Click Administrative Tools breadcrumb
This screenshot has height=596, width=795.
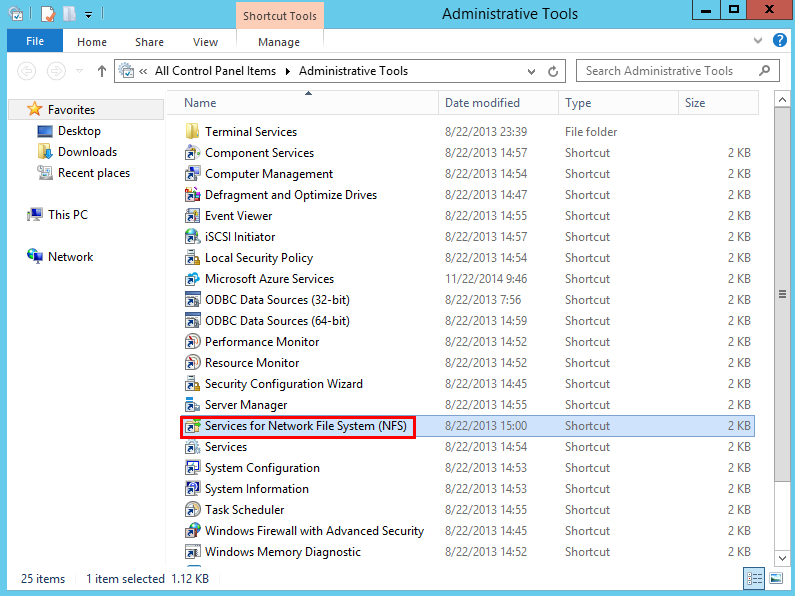tap(353, 71)
